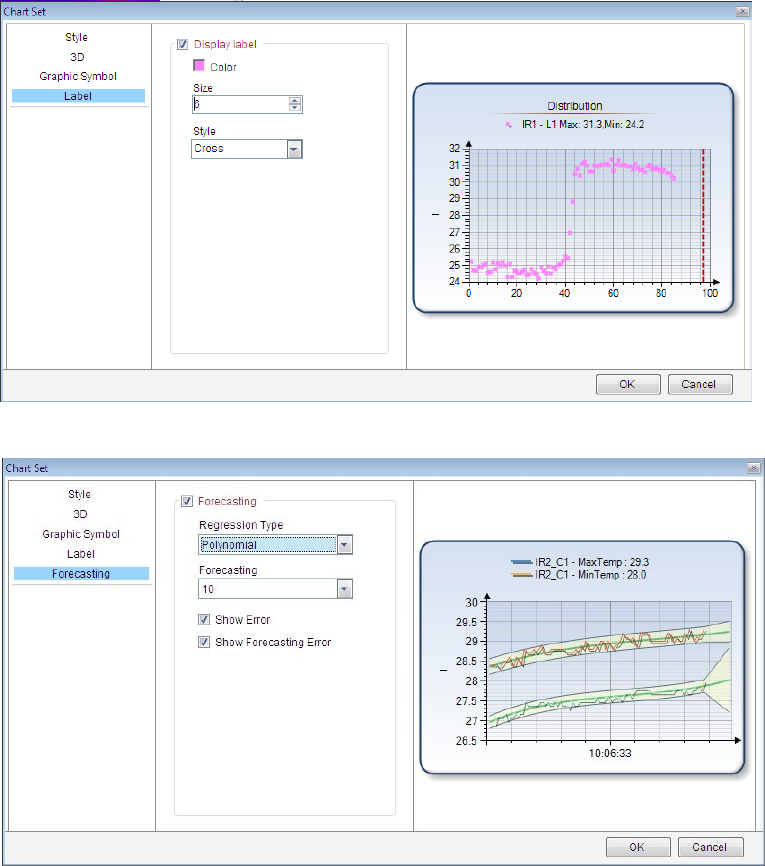Click Cancel in the bottom Chart Set dialog

tap(710, 847)
